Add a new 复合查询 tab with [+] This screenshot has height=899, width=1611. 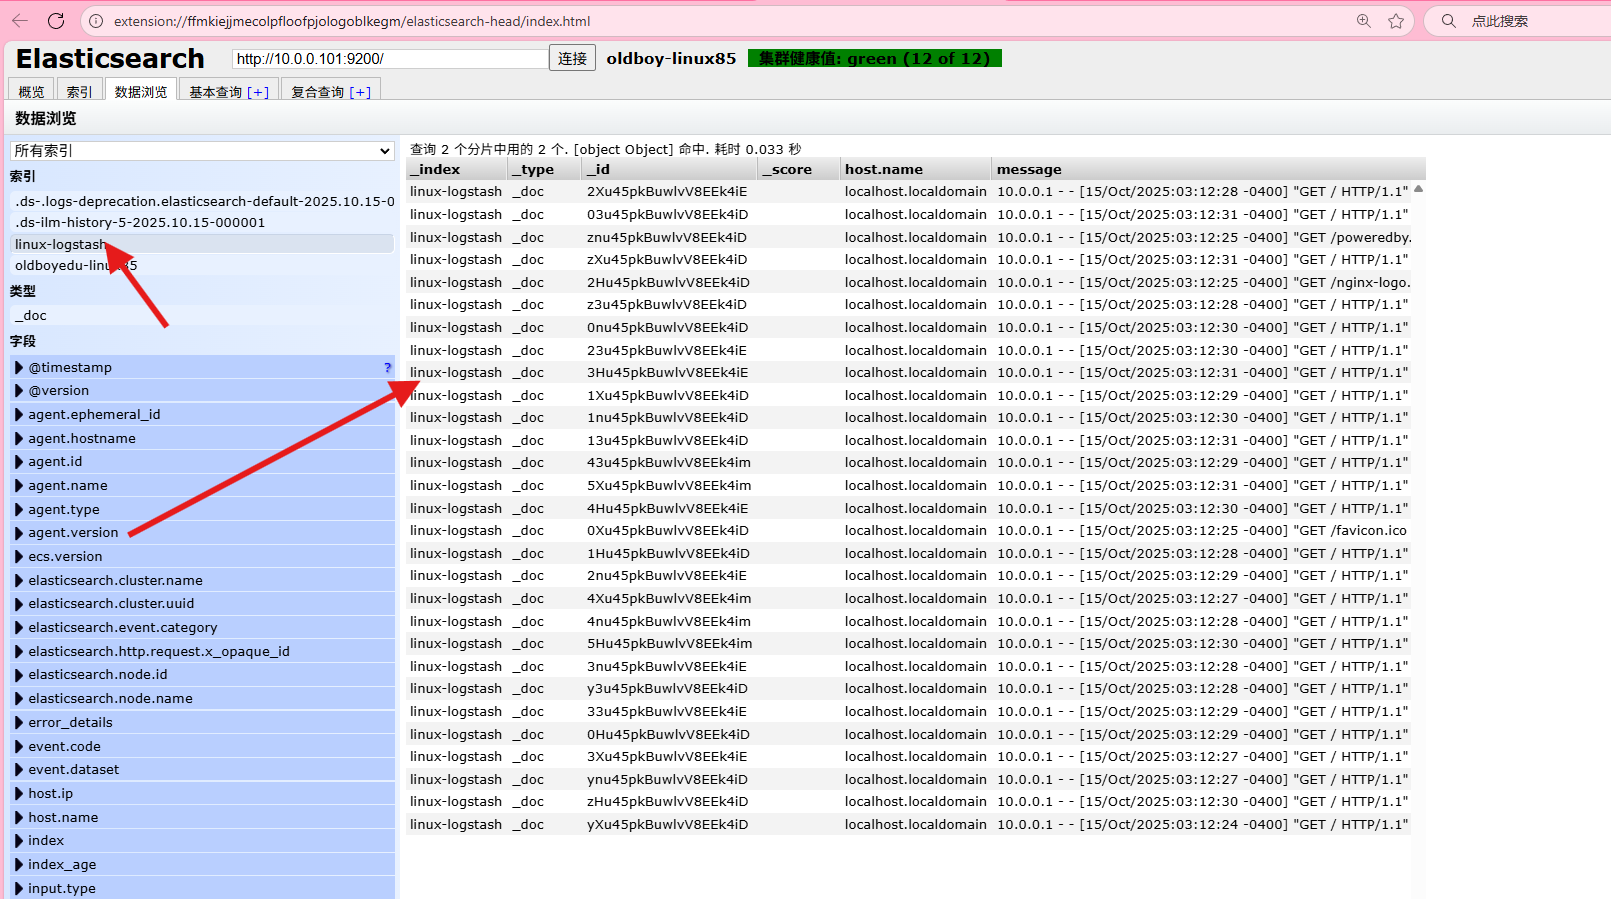click(x=360, y=92)
